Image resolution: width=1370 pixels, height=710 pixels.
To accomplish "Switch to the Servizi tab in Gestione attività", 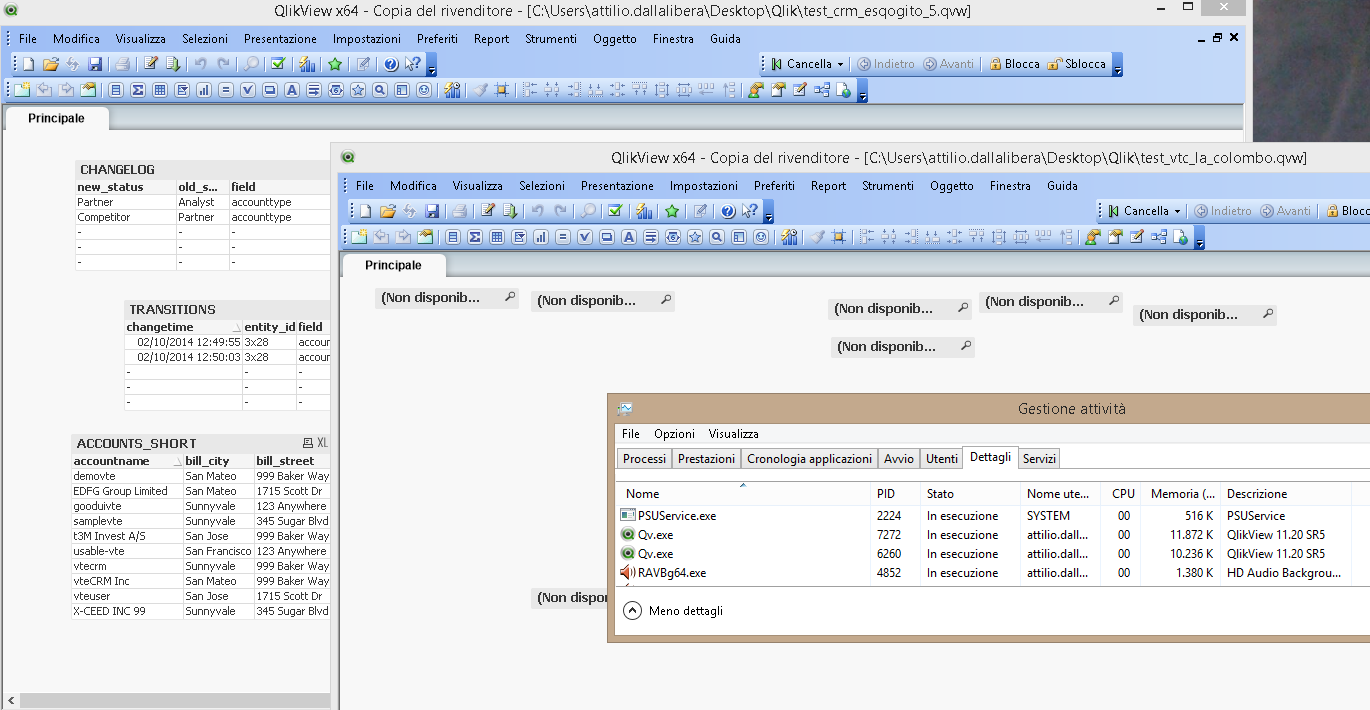I will pyautogui.click(x=1039, y=458).
